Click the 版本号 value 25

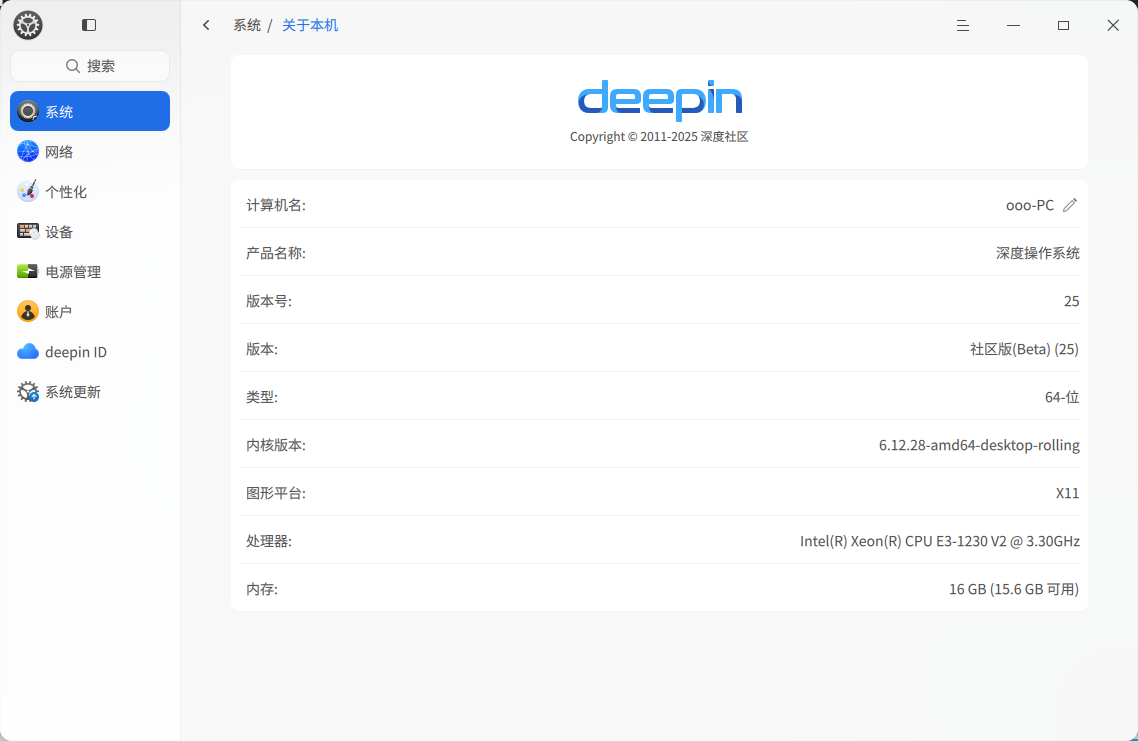pyautogui.click(x=1071, y=301)
